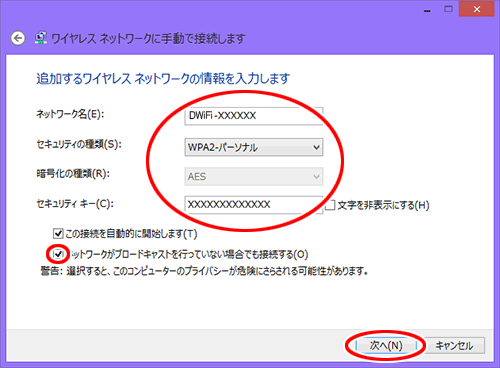Check the 文字を非表示にする checkbox

click(x=330, y=205)
